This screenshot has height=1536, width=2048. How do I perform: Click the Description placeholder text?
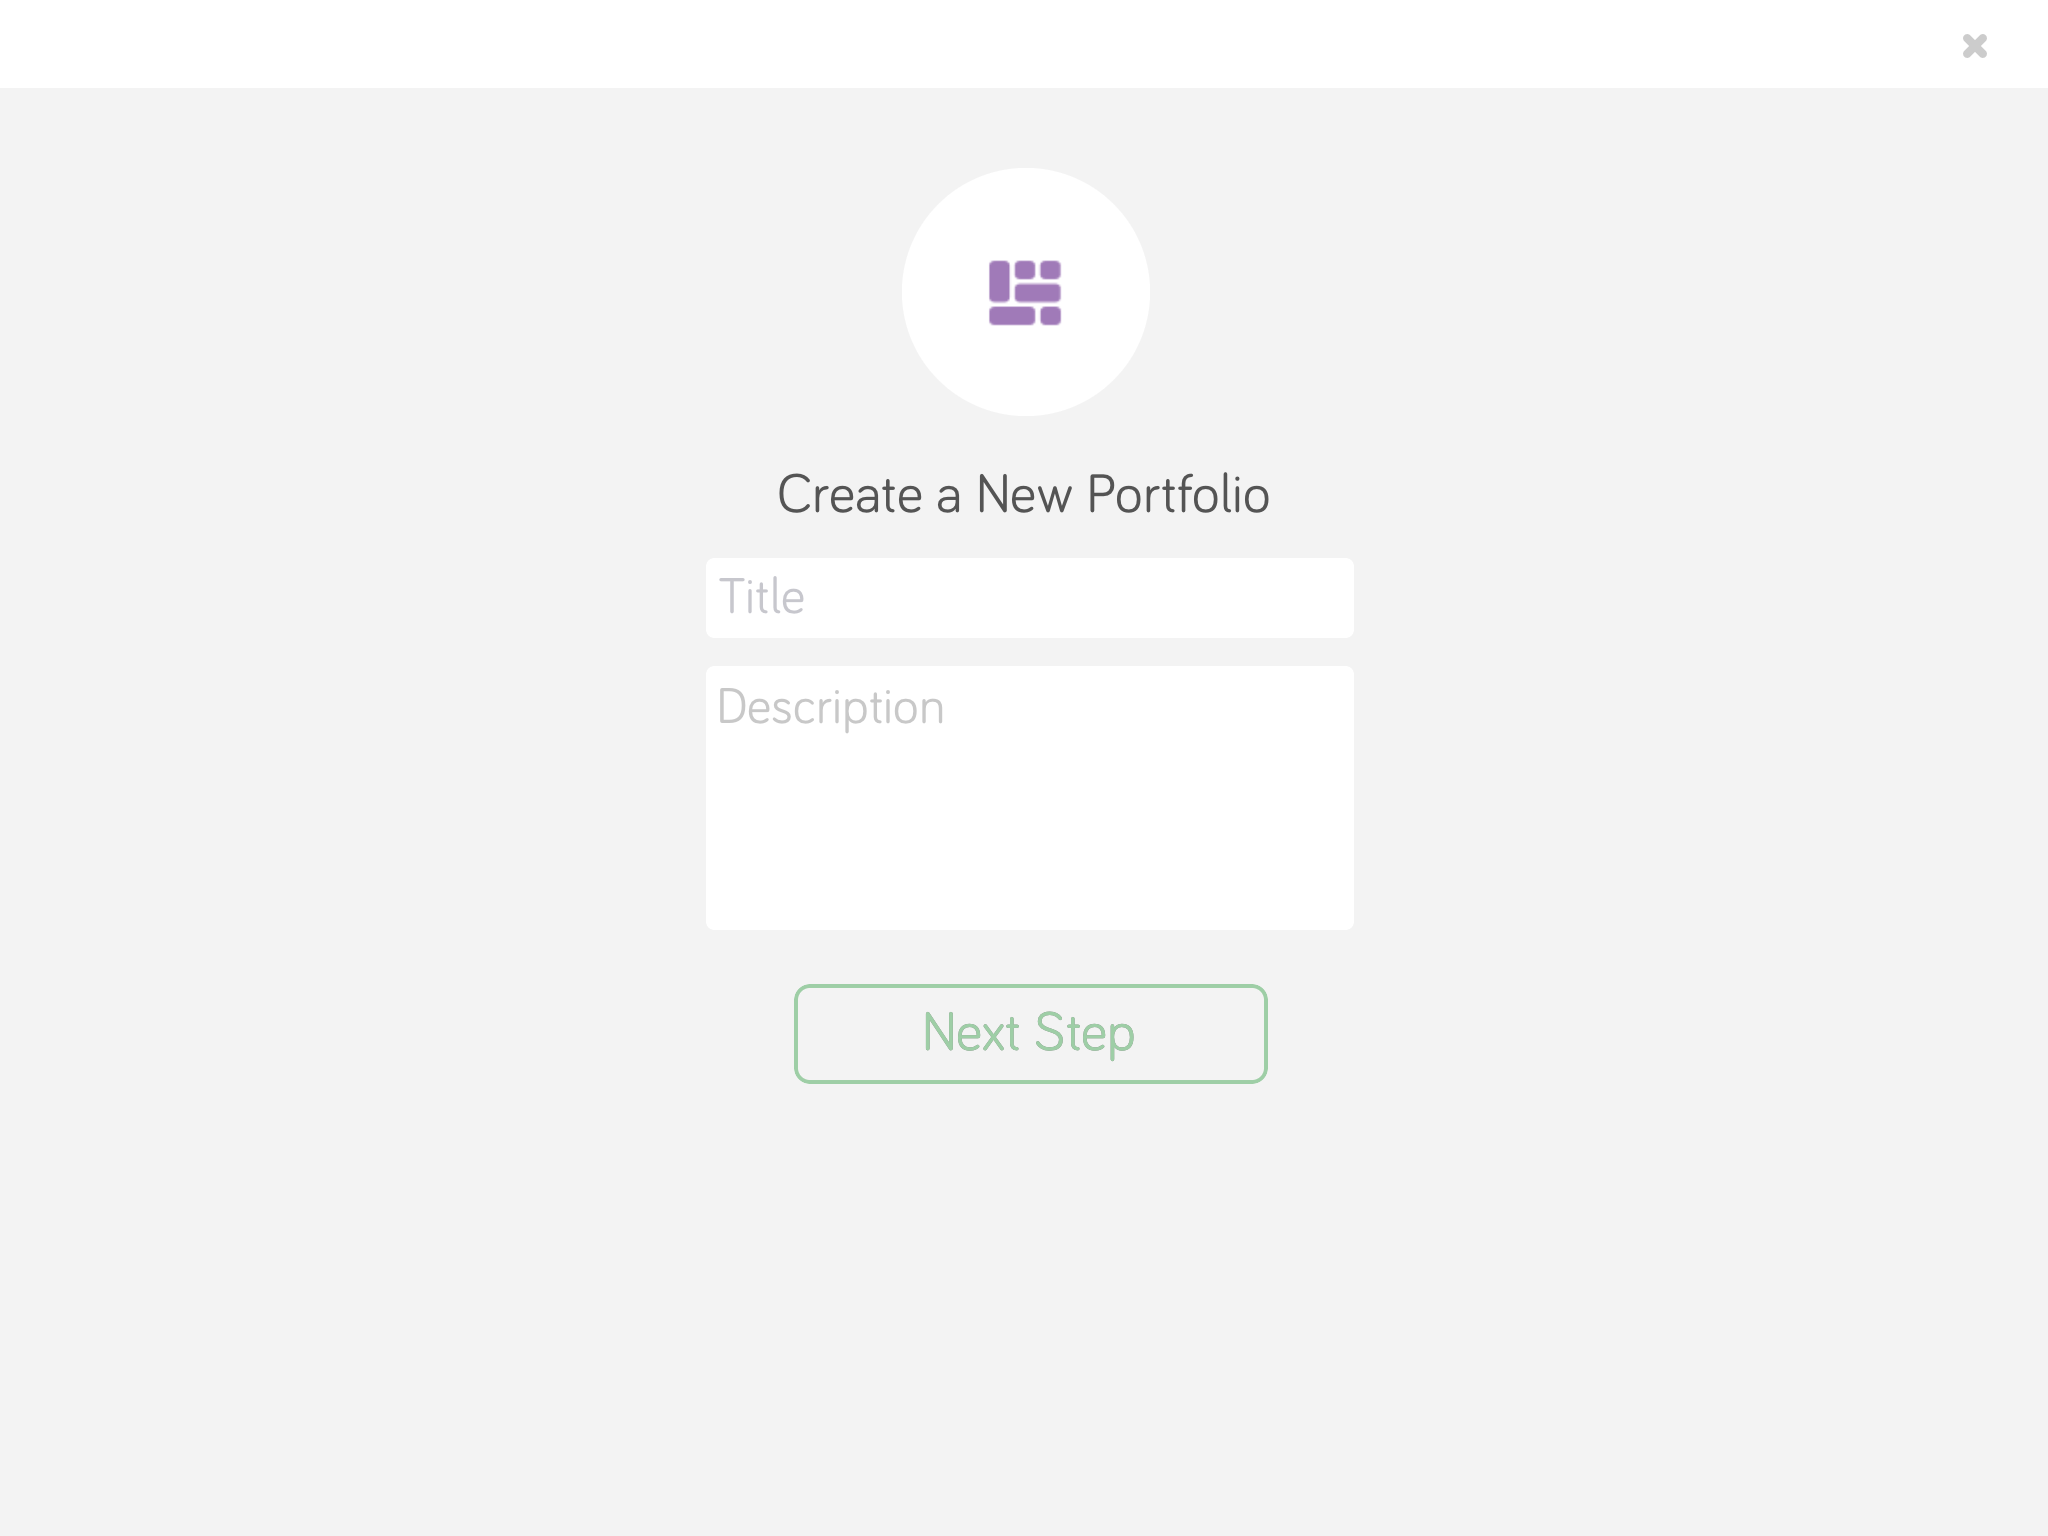831,708
